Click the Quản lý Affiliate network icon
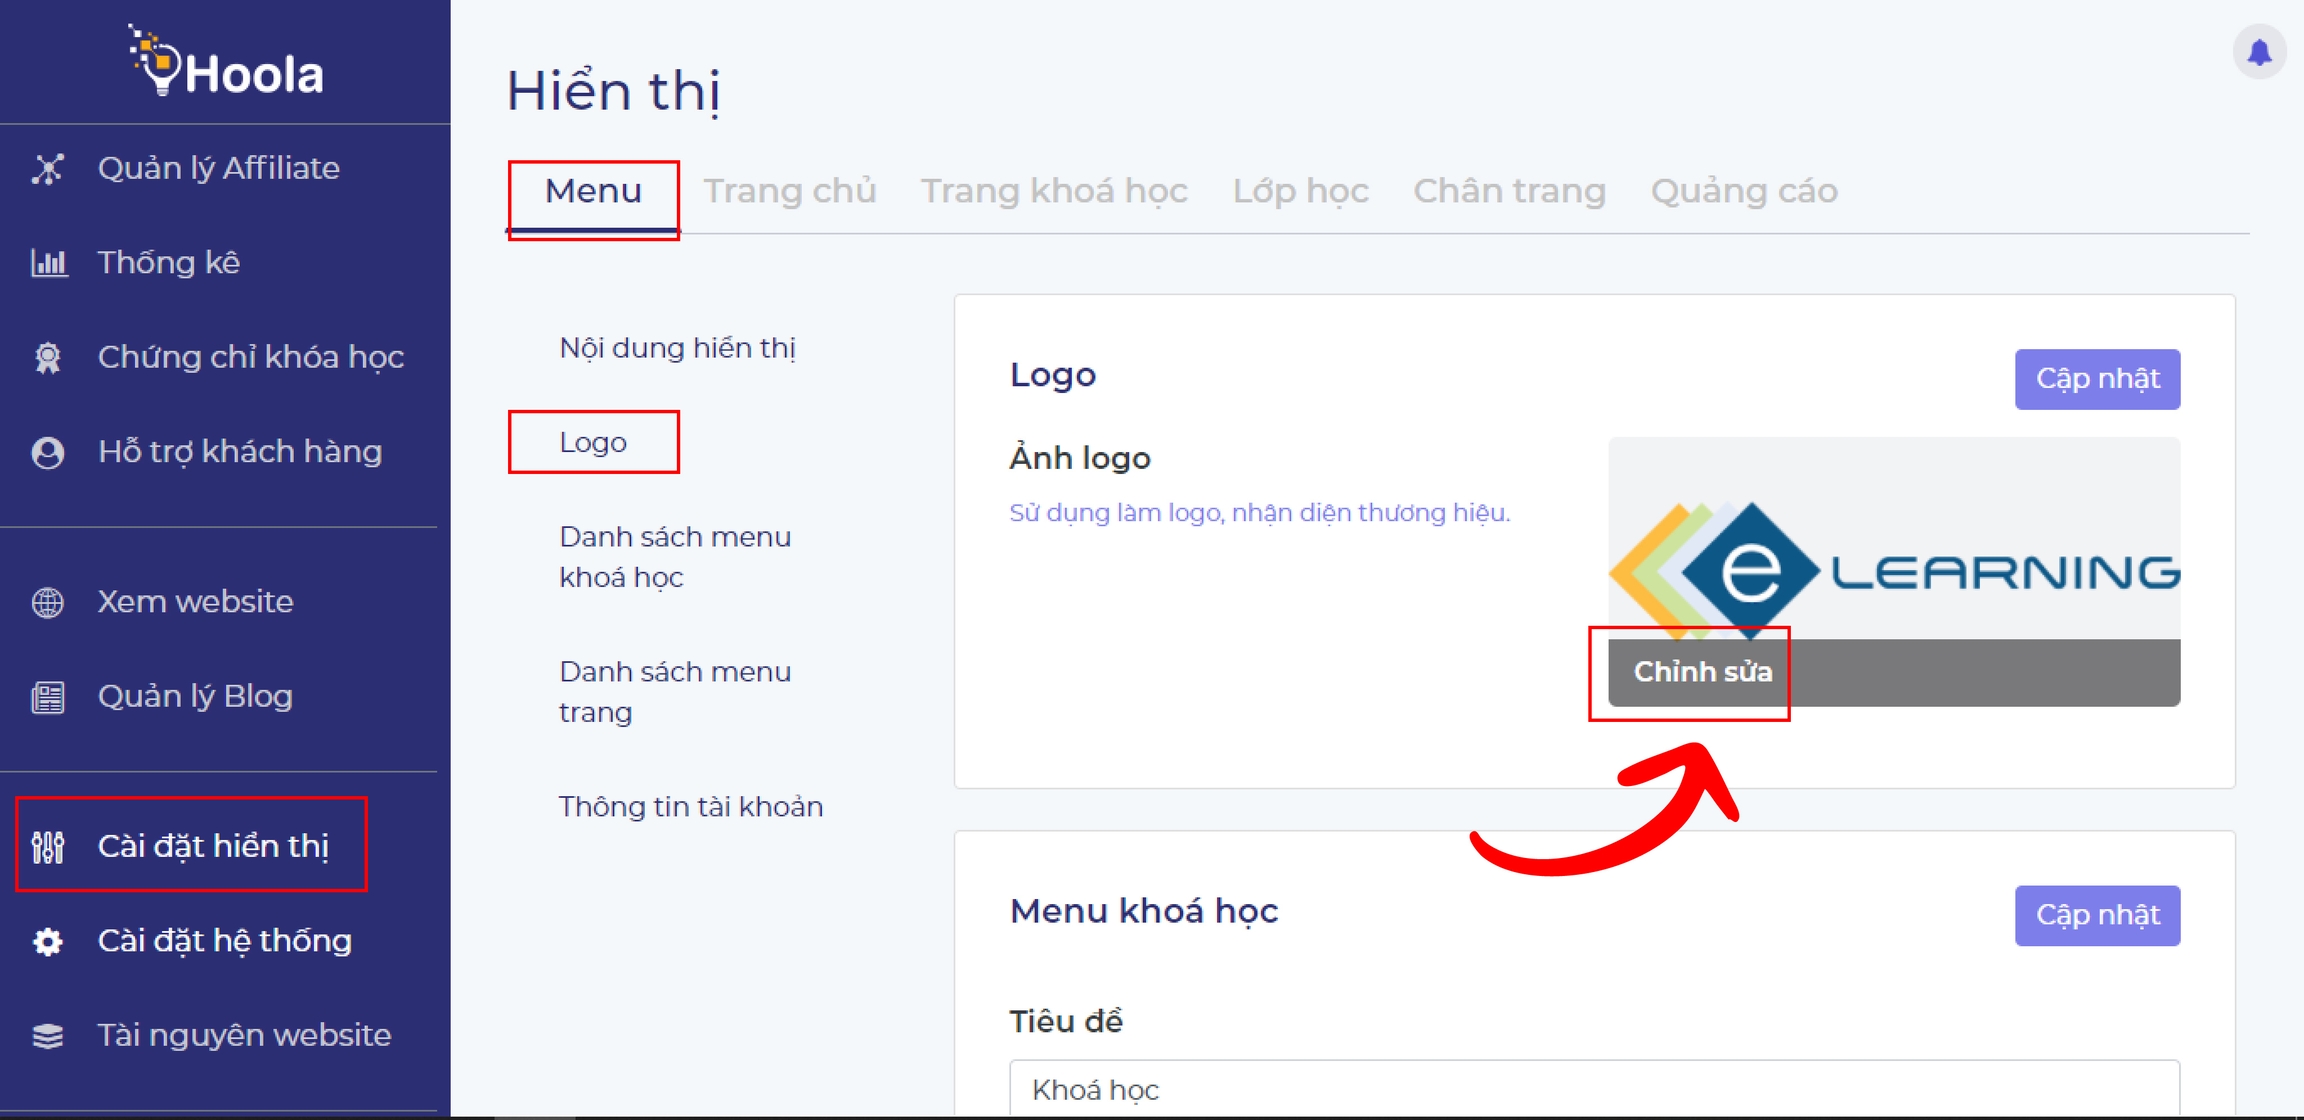 (x=48, y=169)
